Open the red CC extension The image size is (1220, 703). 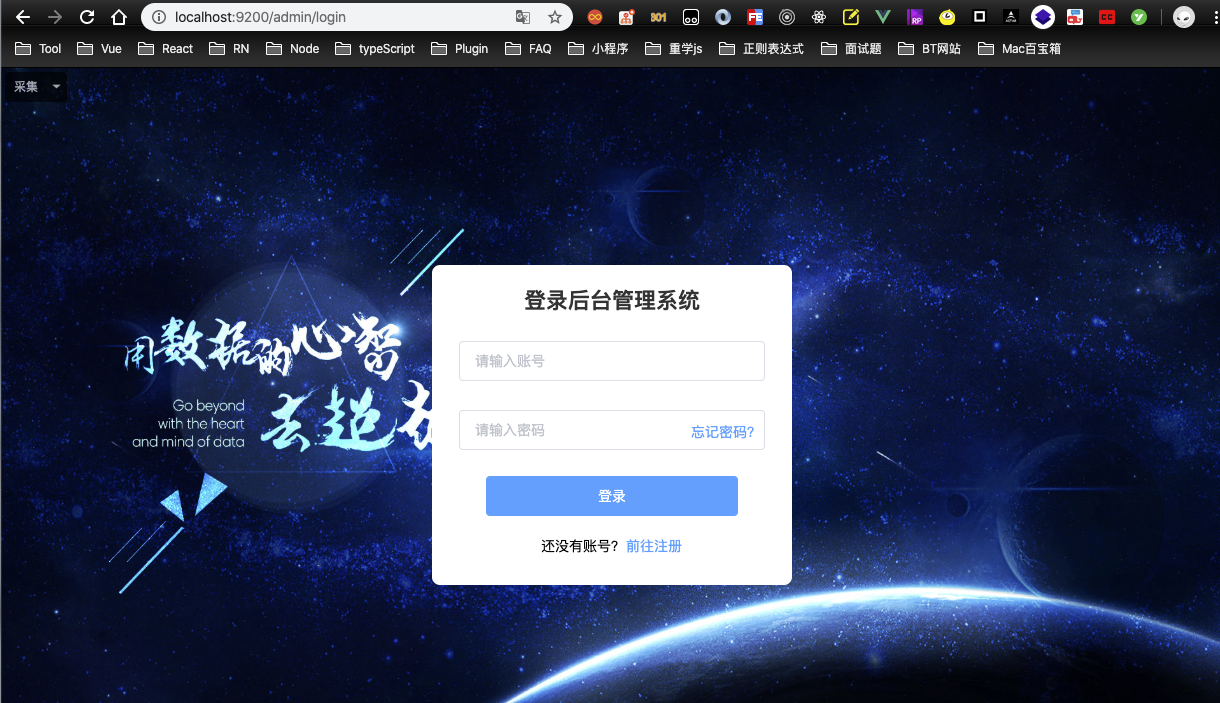tap(1107, 17)
